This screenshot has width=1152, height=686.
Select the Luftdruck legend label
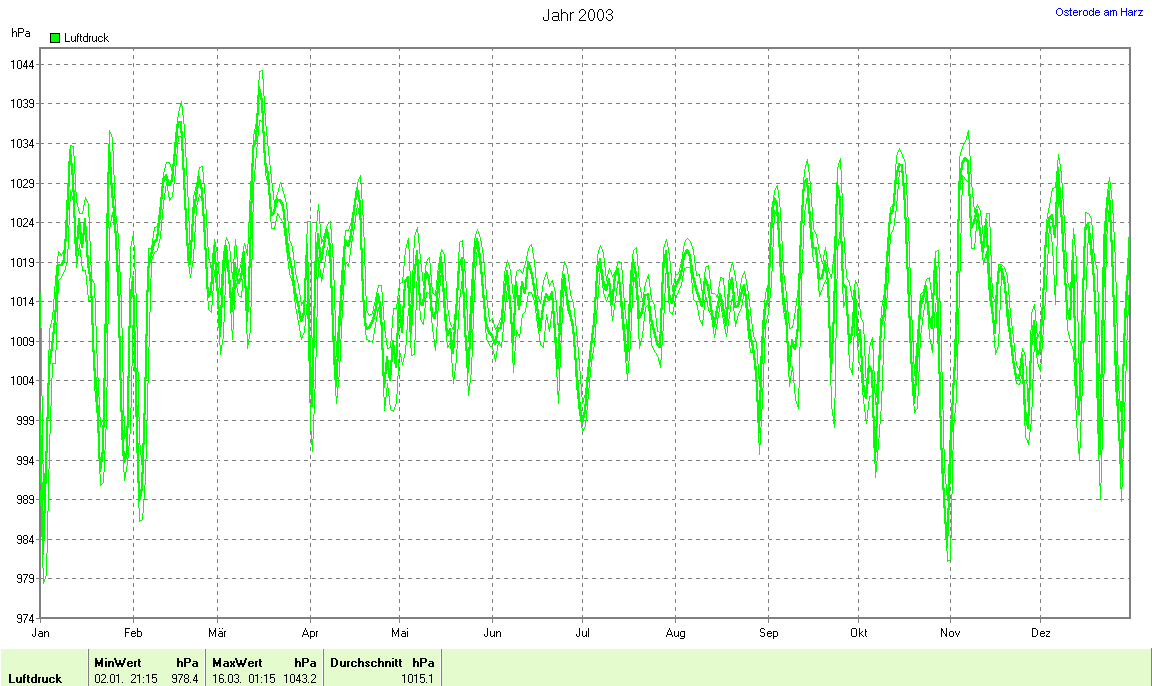[x=86, y=38]
